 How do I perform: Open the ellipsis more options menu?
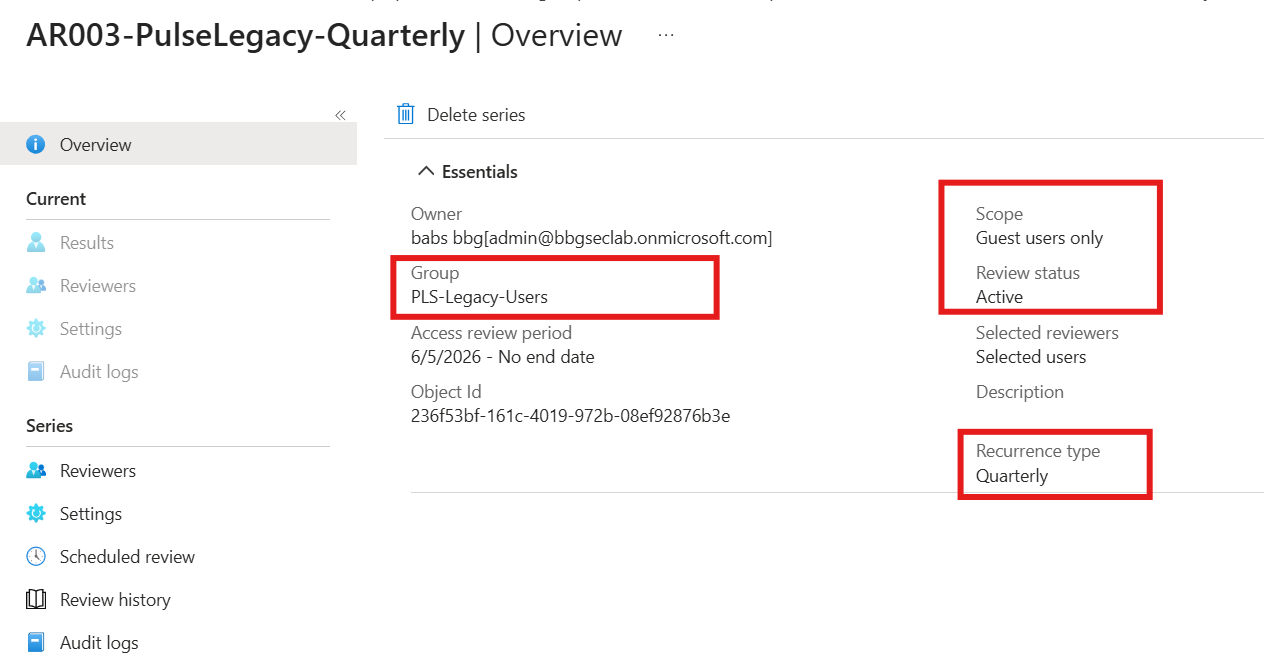(x=666, y=36)
